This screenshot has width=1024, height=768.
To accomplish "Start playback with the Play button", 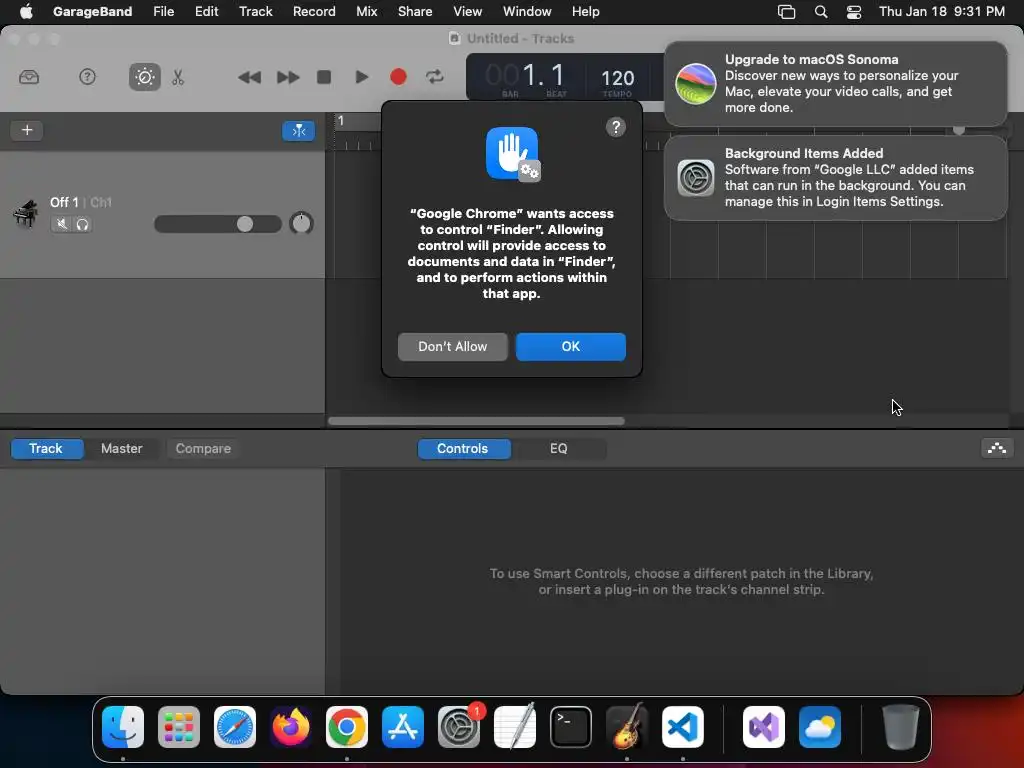I will pyautogui.click(x=361, y=77).
